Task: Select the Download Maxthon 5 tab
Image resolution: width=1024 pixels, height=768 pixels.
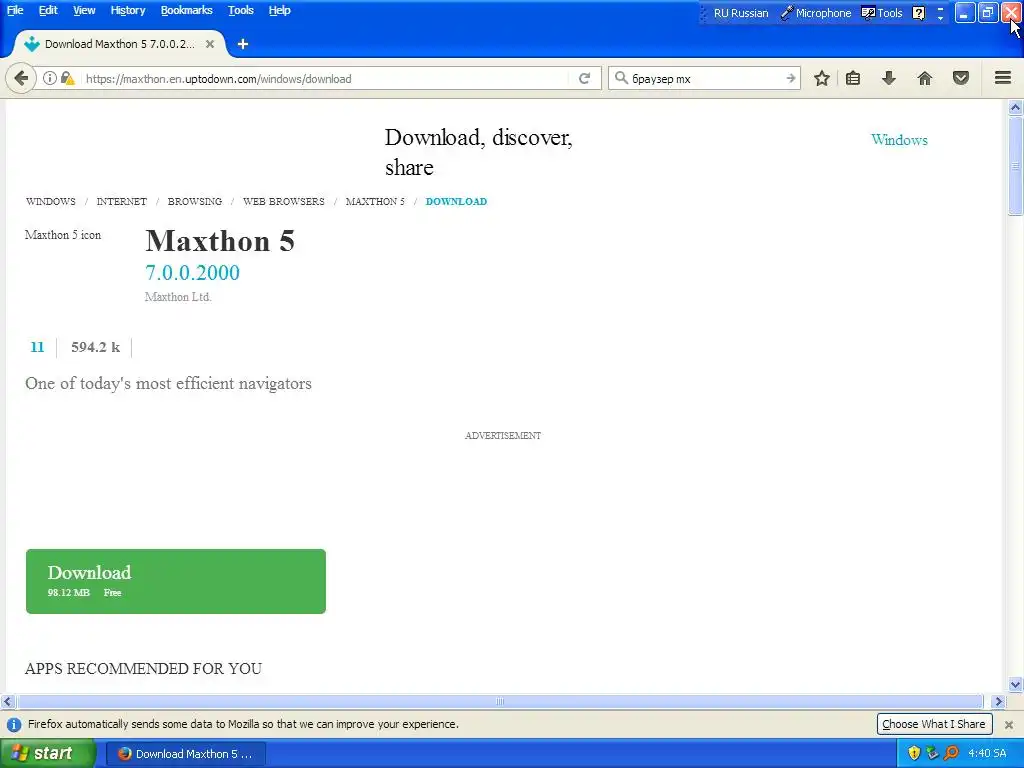Action: (119, 44)
